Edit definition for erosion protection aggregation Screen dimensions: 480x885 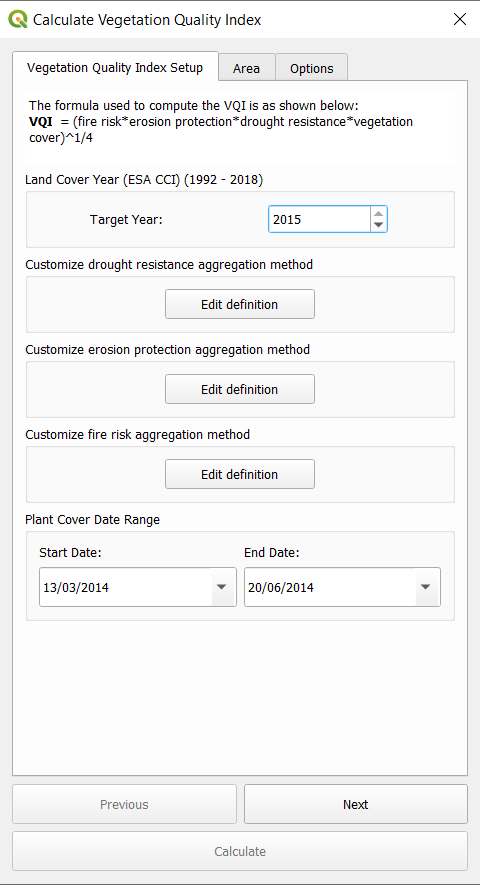[239, 389]
